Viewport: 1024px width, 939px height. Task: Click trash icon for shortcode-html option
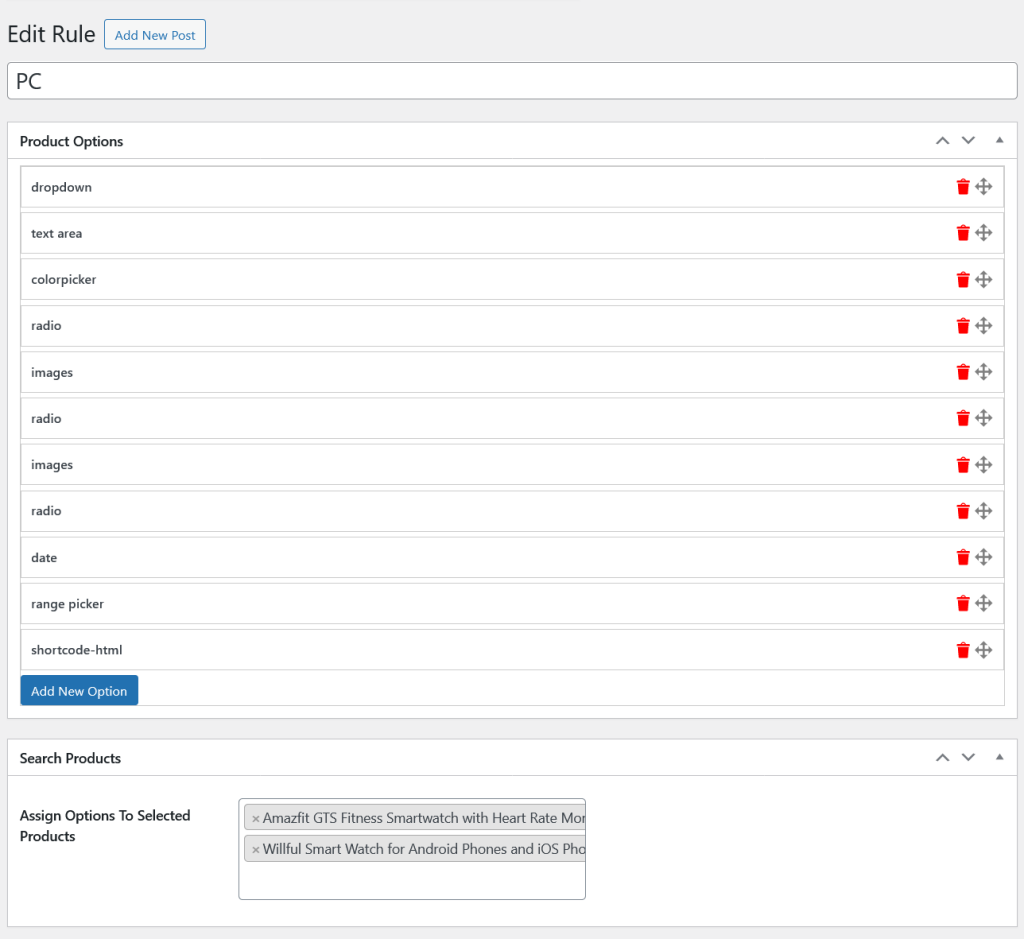coord(963,650)
